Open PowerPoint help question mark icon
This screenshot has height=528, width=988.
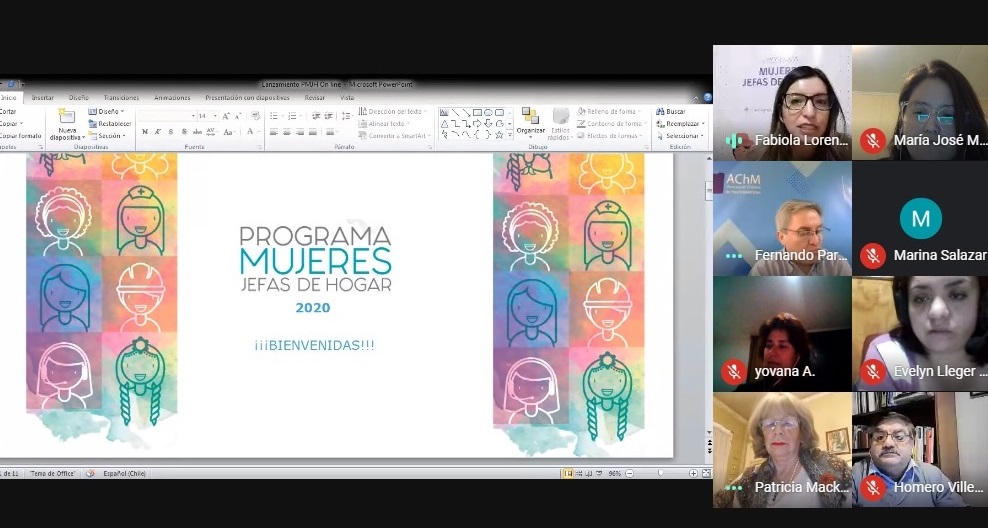pyautogui.click(x=704, y=98)
